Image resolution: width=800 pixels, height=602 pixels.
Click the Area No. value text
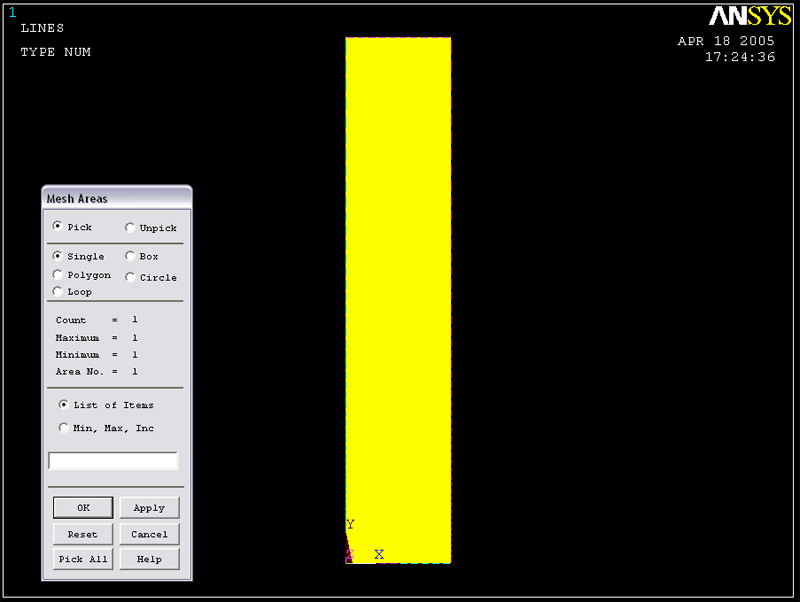click(x=135, y=371)
